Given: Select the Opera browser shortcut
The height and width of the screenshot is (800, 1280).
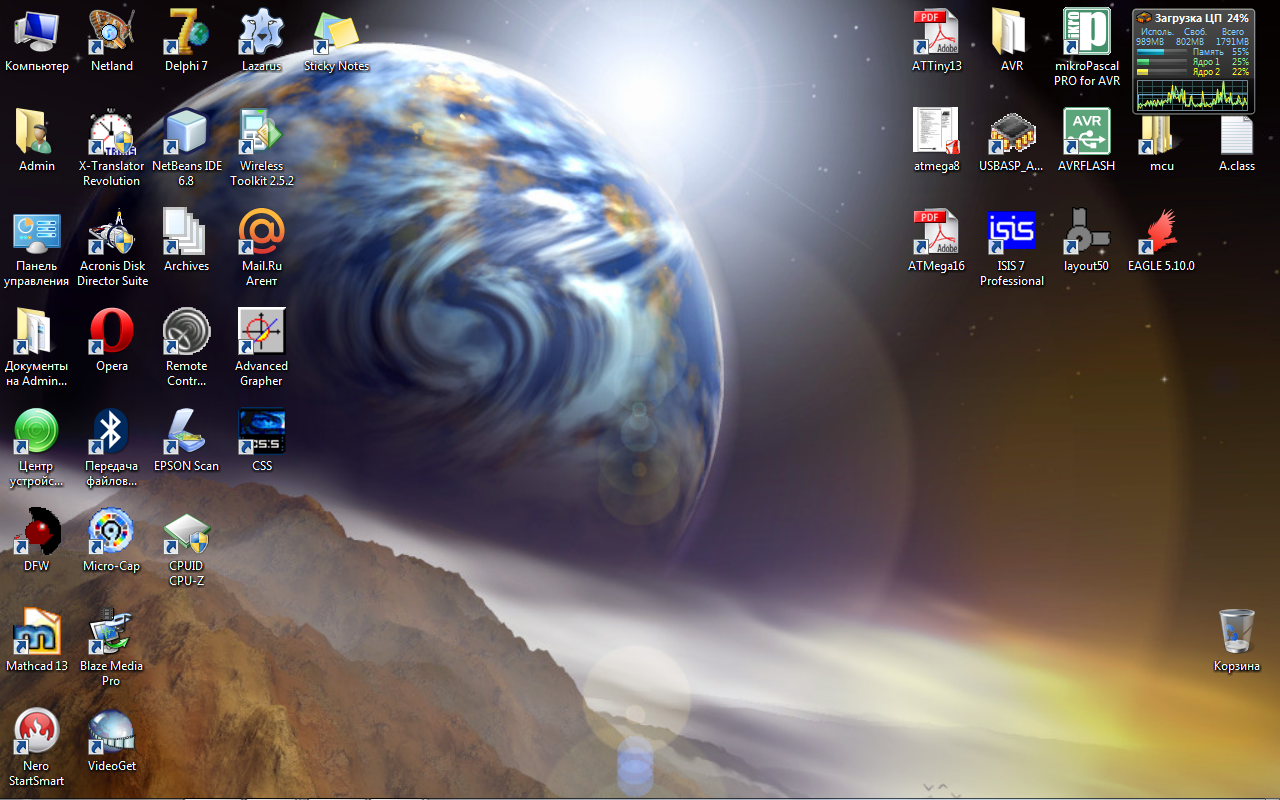Looking at the screenshot, I should pos(111,333).
